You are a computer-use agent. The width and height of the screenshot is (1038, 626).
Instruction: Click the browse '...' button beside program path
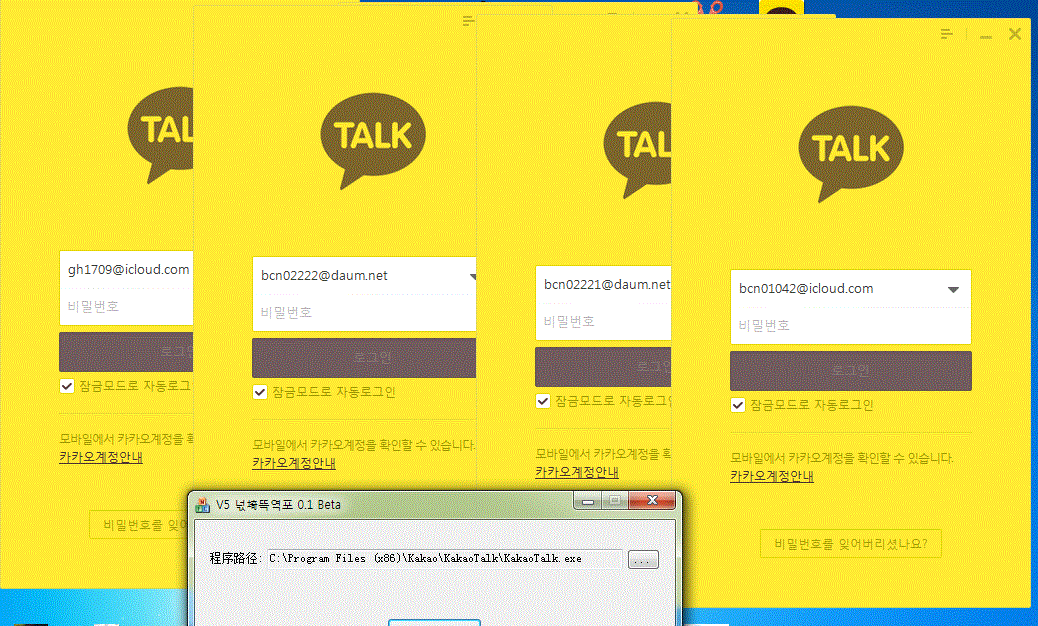pos(643,560)
